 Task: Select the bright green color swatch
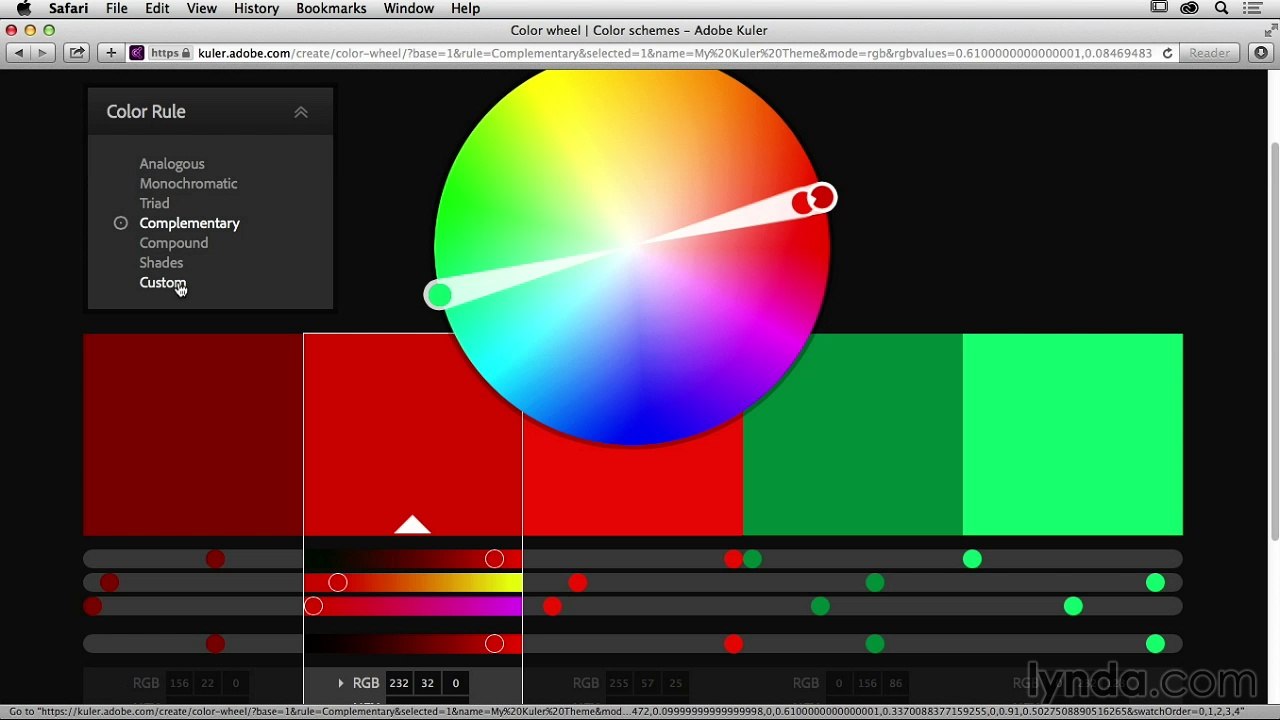click(x=1073, y=434)
